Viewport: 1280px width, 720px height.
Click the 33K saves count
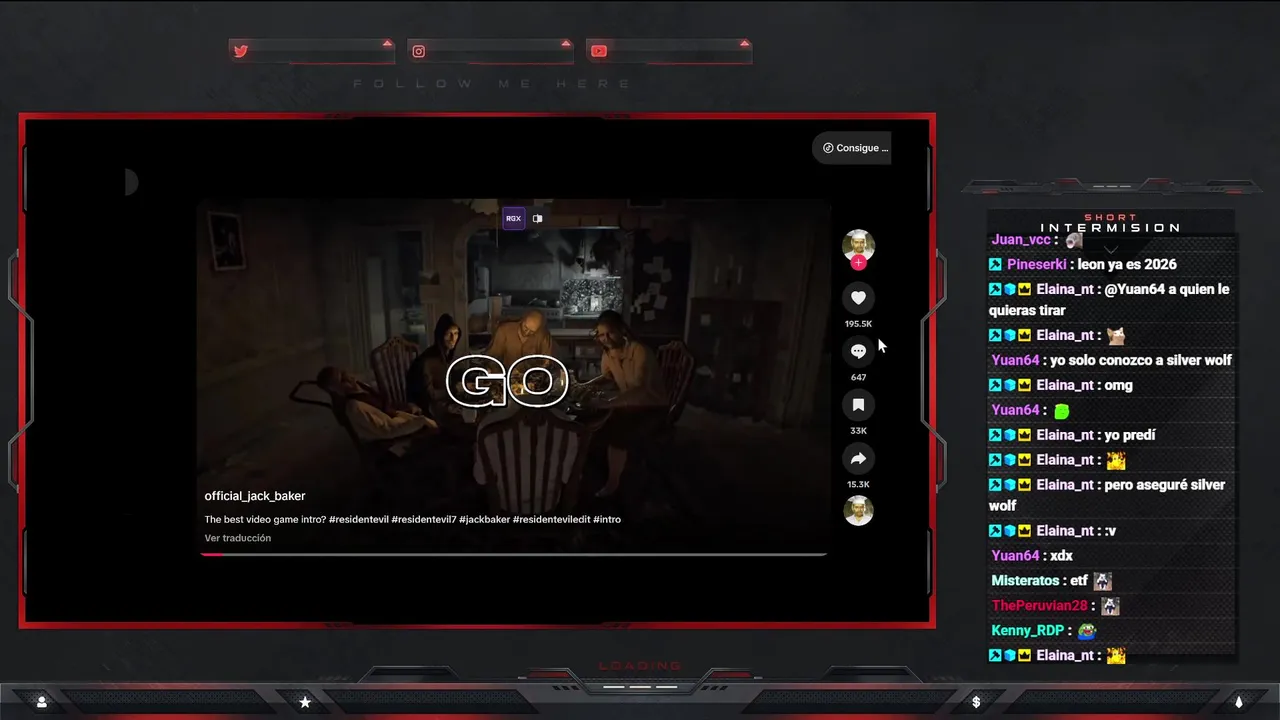coord(858,431)
